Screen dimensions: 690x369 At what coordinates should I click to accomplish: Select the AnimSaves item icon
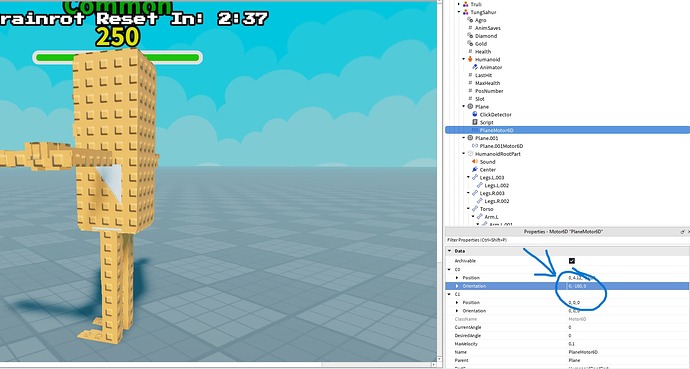pyautogui.click(x=470, y=28)
